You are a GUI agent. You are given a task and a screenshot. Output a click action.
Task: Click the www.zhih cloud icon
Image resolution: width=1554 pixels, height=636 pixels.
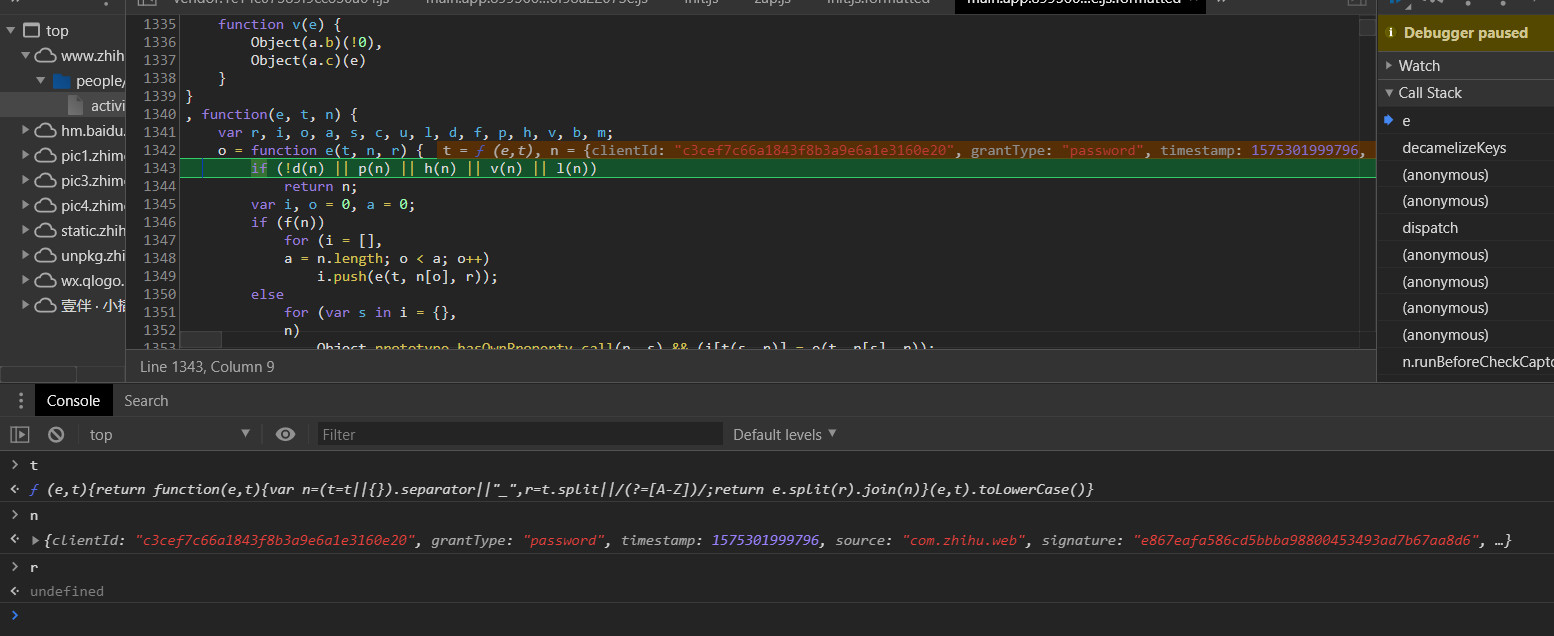pos(46,55)
